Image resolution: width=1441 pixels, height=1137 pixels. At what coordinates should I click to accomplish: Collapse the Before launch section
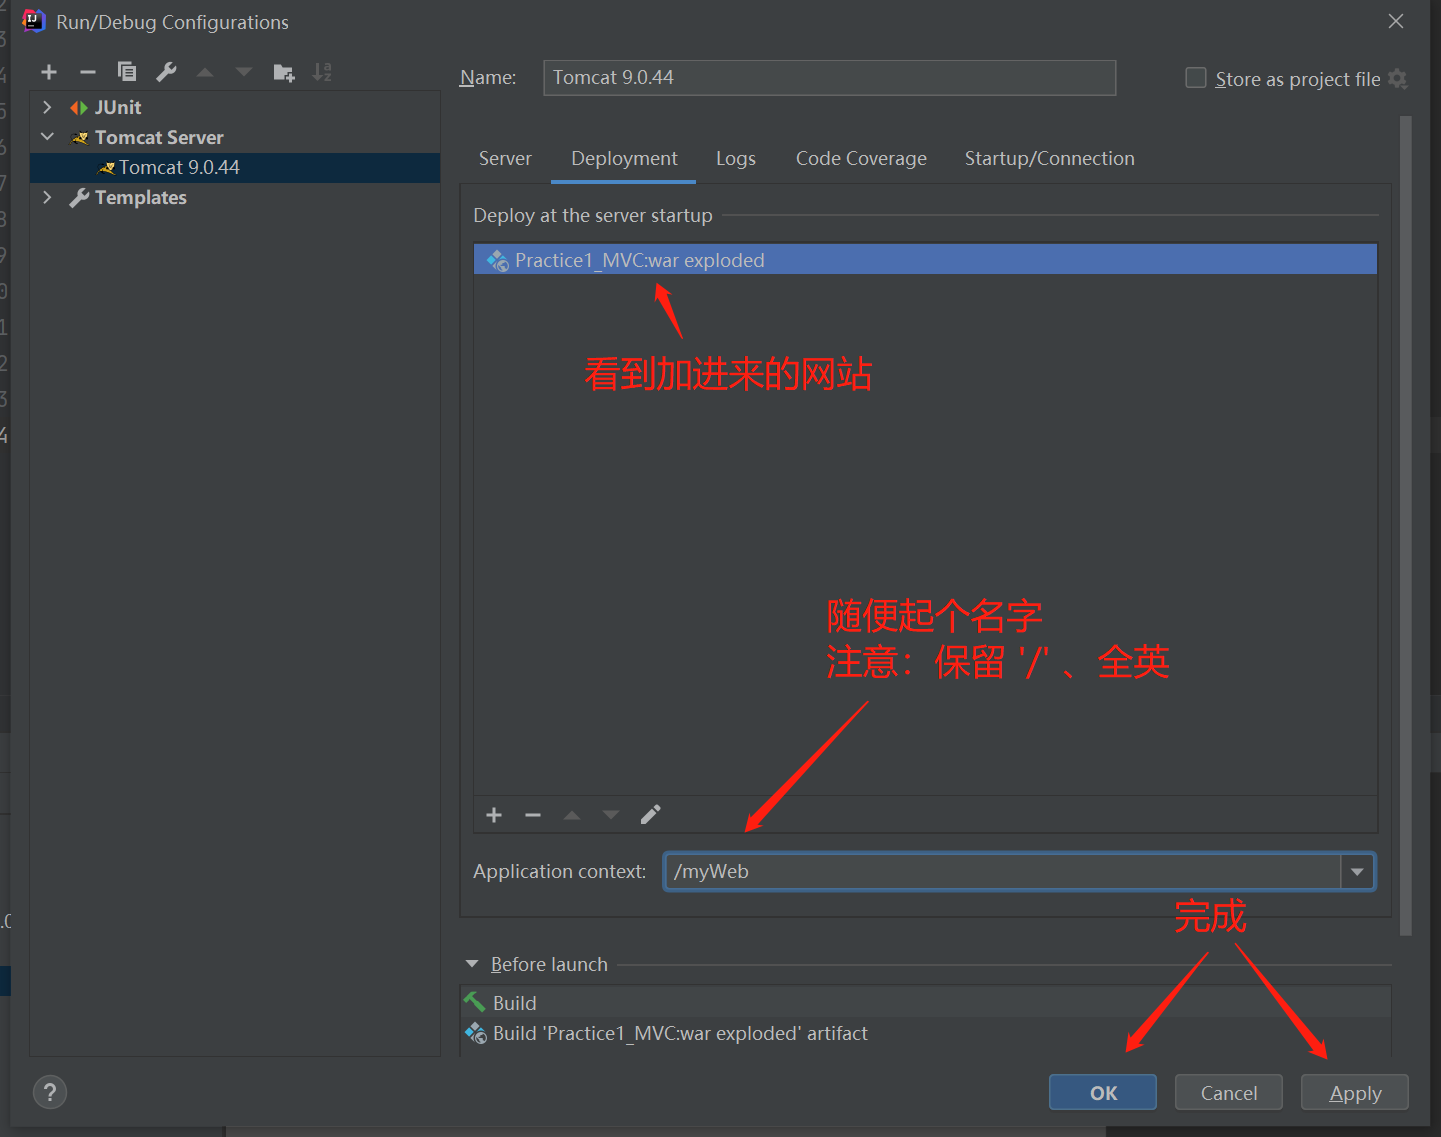click(x=472, y=963)
